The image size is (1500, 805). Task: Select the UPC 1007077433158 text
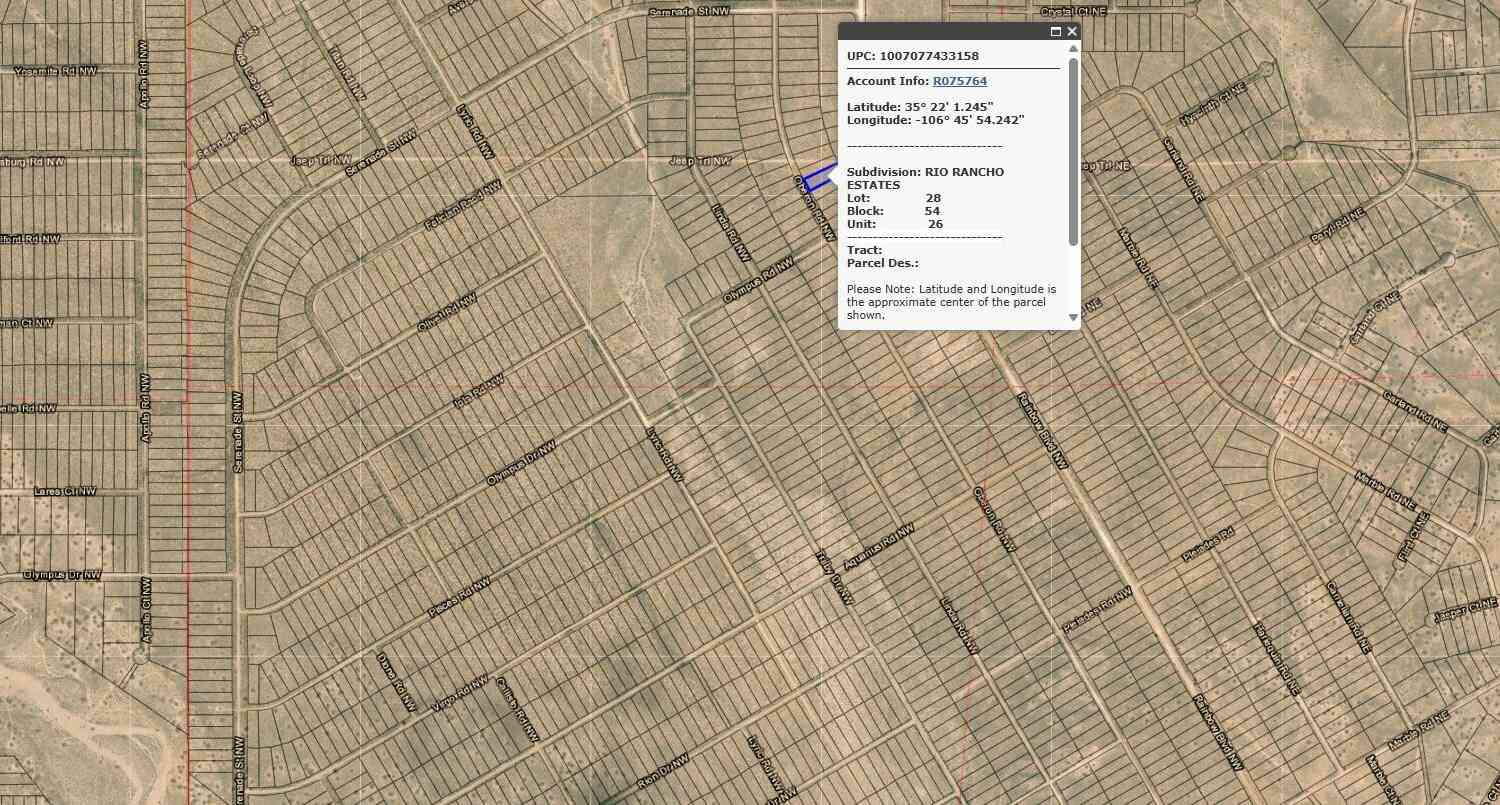913,56
